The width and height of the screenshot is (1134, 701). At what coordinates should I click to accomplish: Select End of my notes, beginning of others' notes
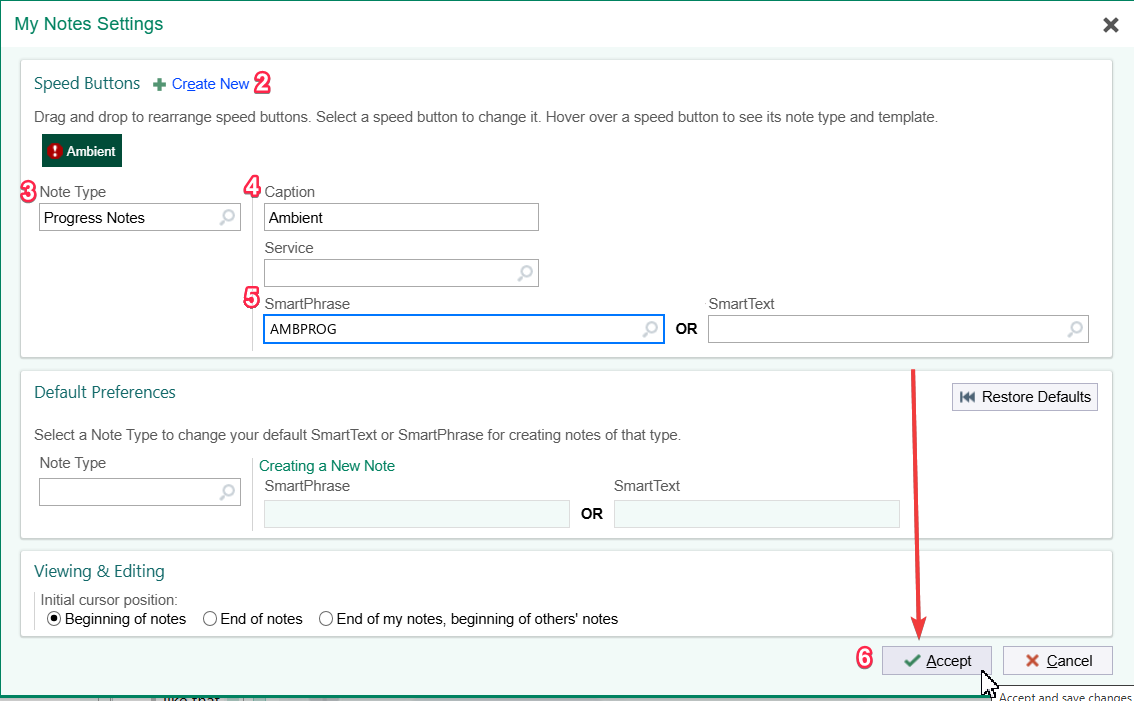coord(469,619)
